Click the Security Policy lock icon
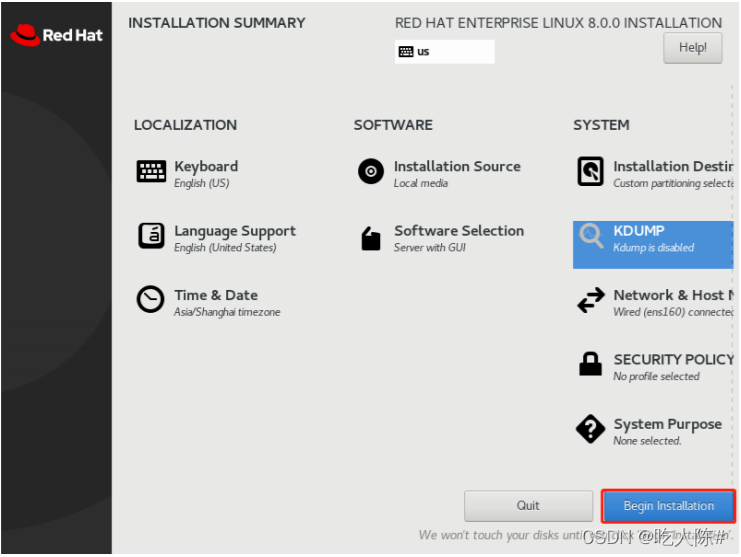 [591, 364]
